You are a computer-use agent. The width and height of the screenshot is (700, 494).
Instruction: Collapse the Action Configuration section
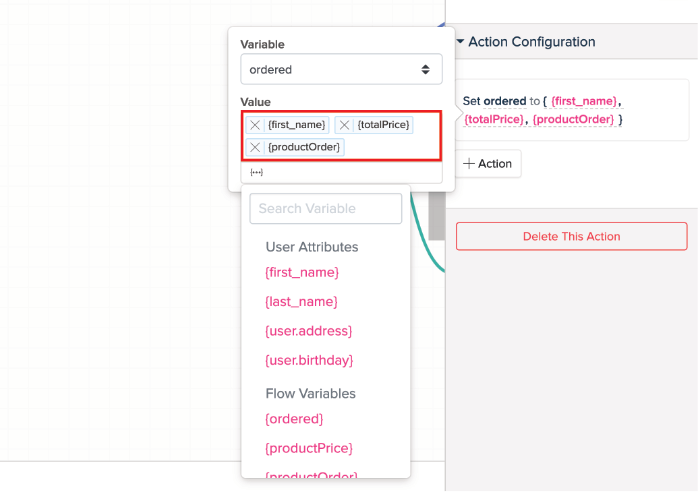click(x=460, y=42)
